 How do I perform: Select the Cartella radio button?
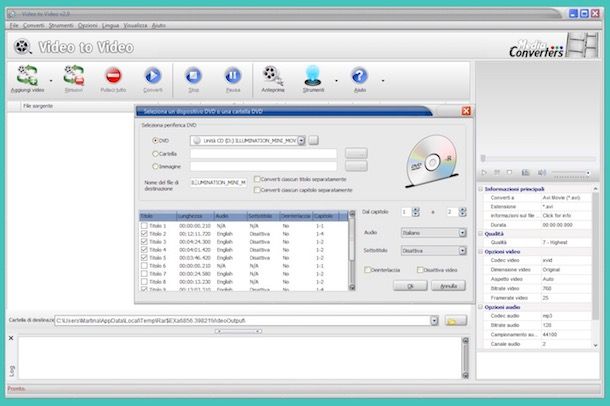(155, 154)
